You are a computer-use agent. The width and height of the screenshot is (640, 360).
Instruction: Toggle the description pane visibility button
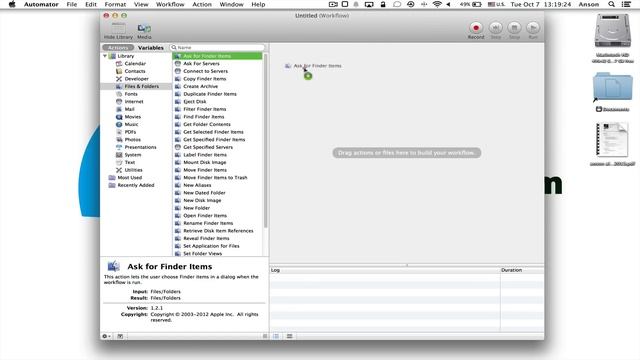point(120,336)
